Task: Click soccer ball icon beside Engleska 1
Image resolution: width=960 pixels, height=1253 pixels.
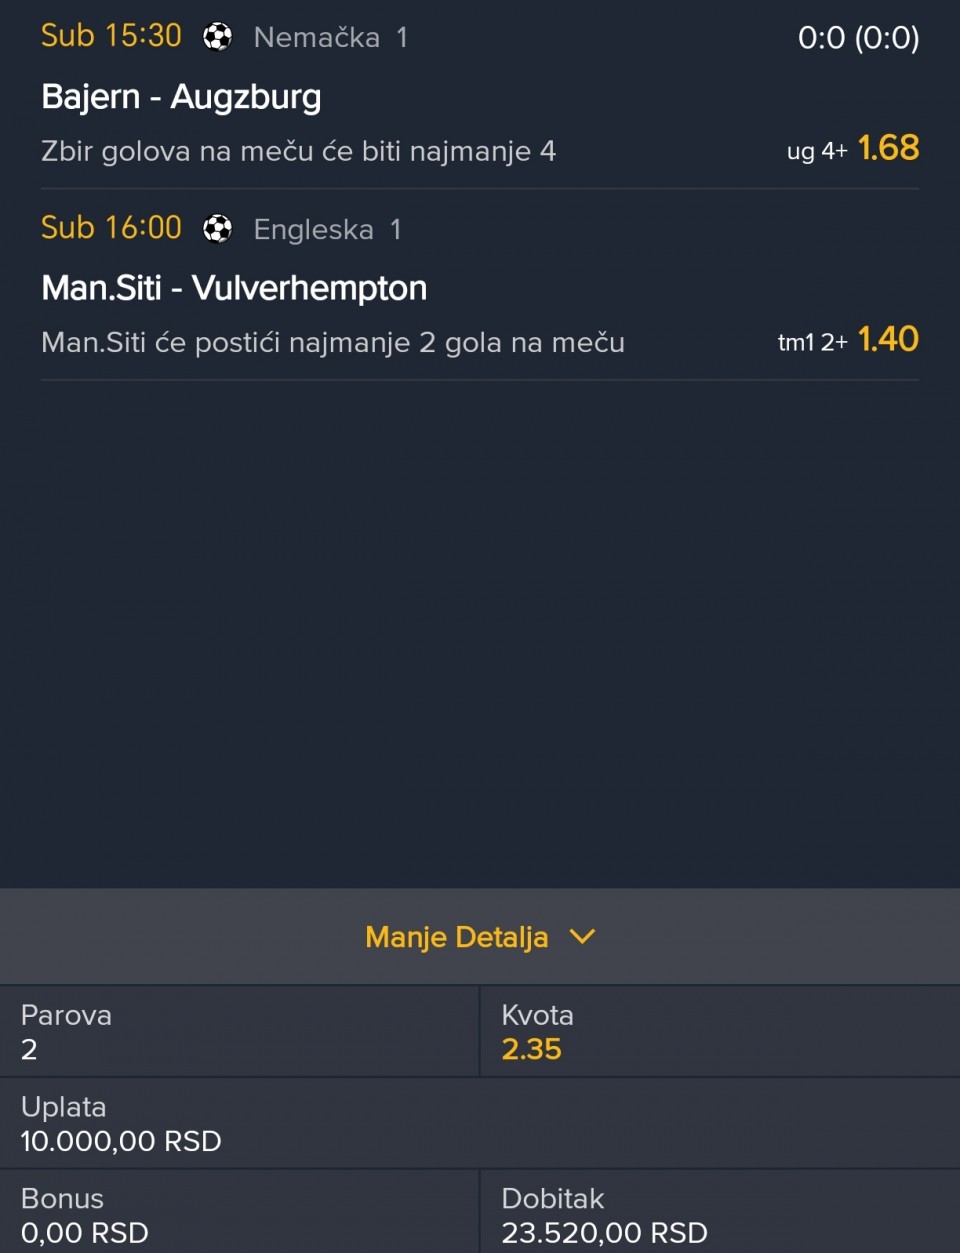Action: [217, 229]
